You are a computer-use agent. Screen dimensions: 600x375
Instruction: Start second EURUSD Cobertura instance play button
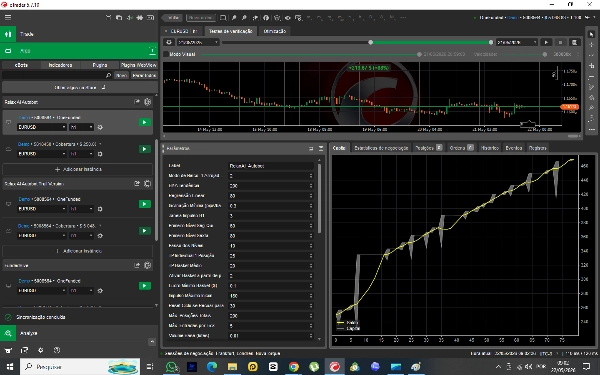coord(144,149)
